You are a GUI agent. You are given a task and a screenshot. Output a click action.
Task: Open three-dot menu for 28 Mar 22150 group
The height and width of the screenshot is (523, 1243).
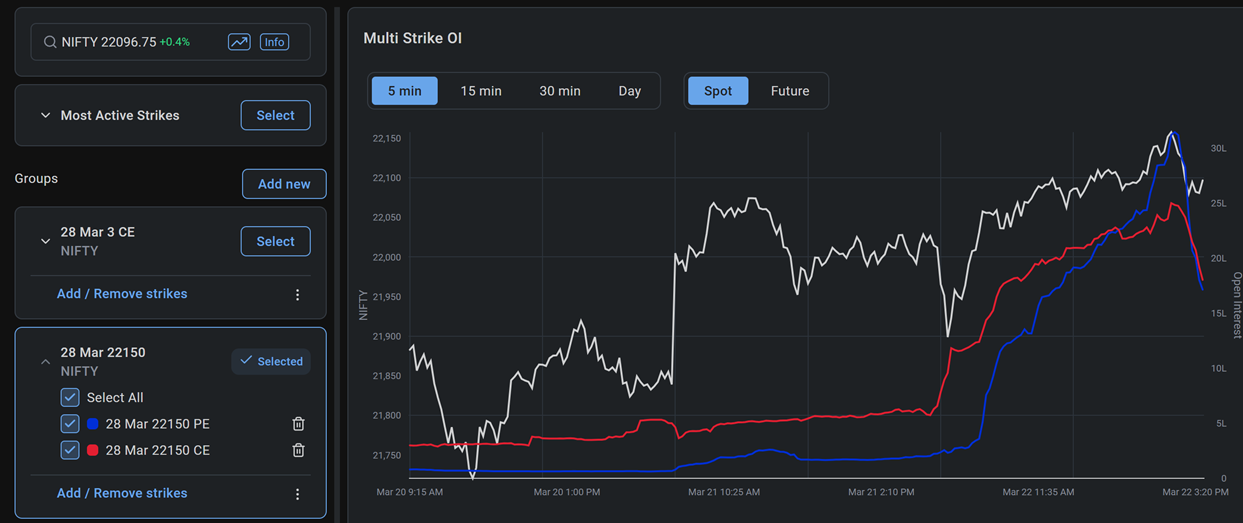pos(297,494)
